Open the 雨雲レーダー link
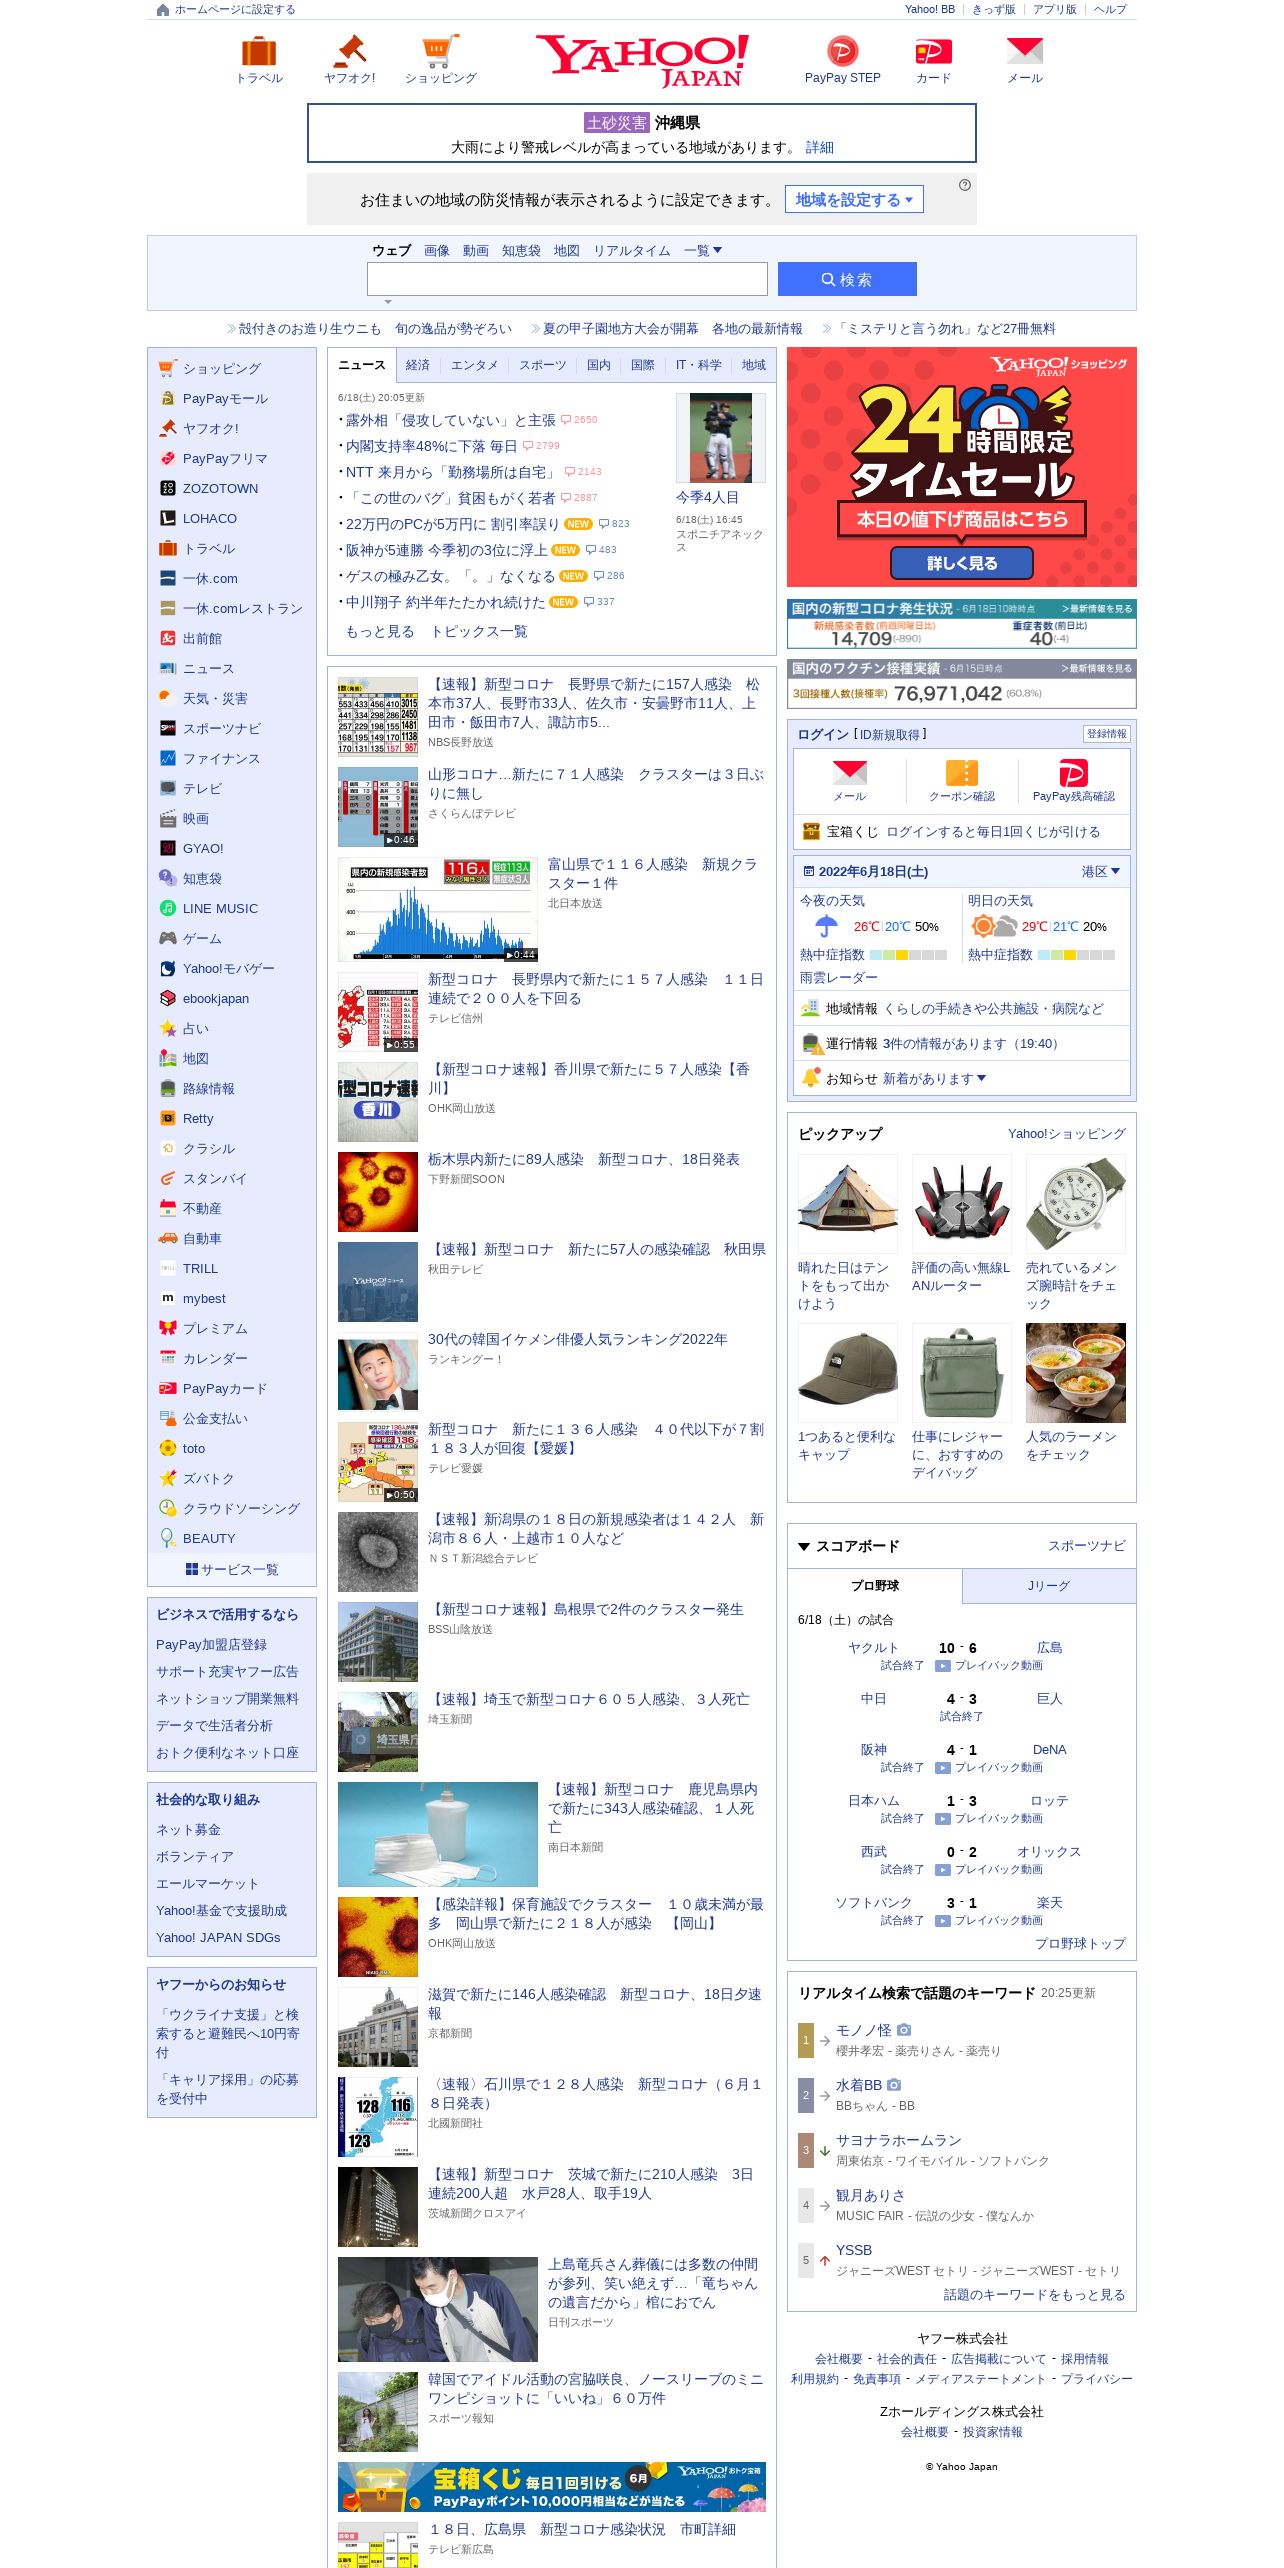 (838, 977)
